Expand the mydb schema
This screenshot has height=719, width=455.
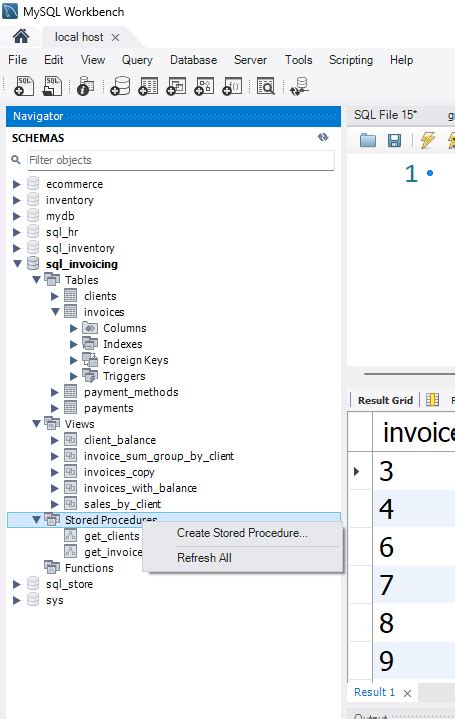17,216
